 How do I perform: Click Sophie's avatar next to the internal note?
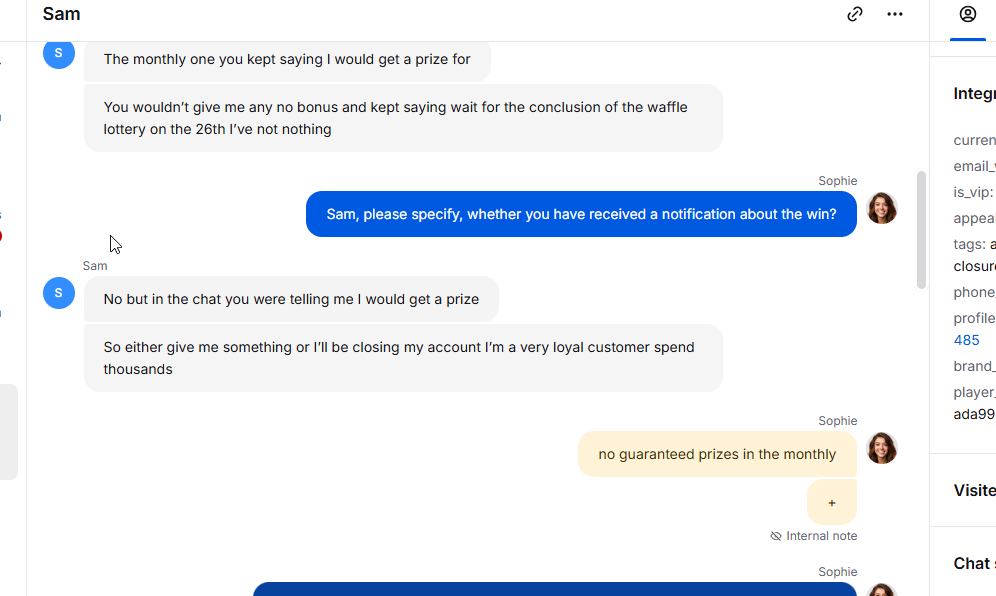(881, 448)
